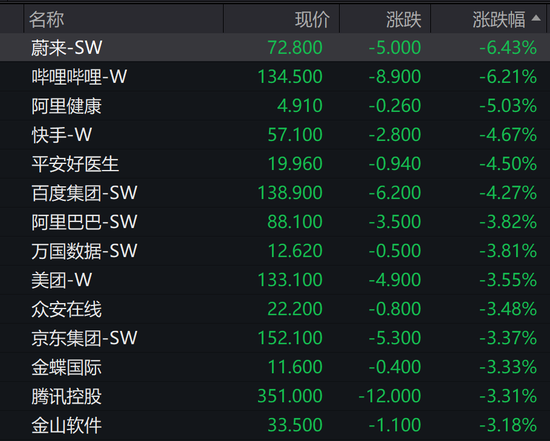Click the 138.900 price of 百度集团-SW
The height and width of the screenshot is (441, 550).
point(290,193)
